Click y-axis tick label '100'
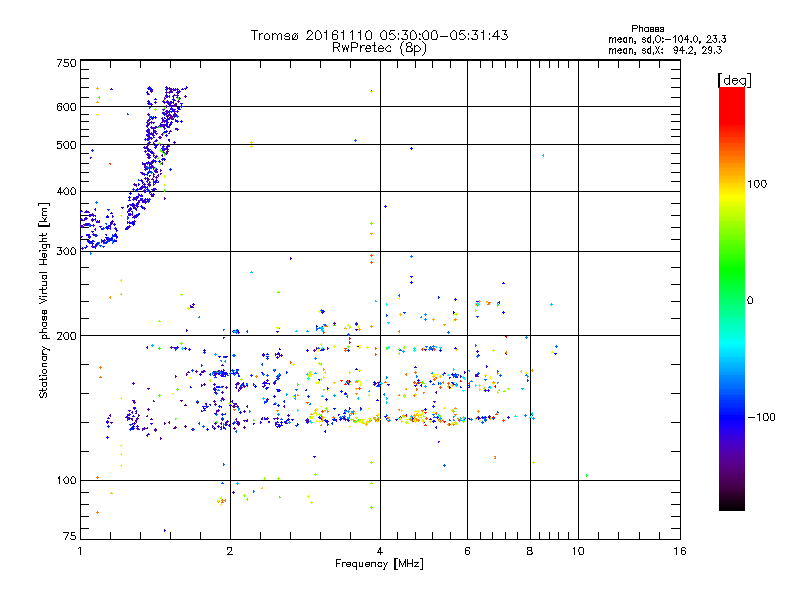 click(66, 480)
